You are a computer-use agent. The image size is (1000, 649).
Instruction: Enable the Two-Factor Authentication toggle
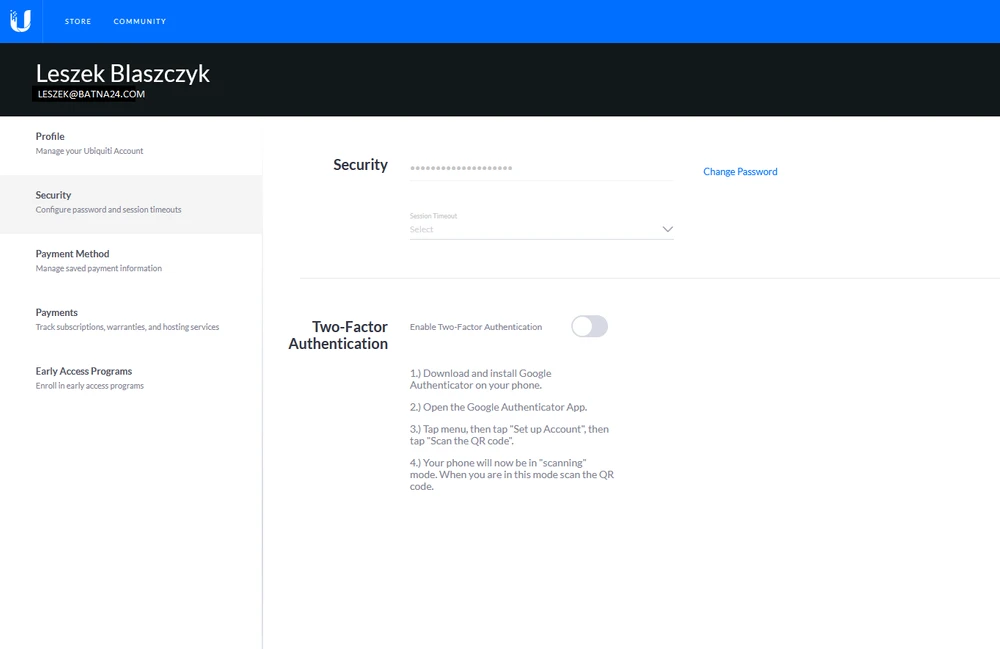coord(589,326)
